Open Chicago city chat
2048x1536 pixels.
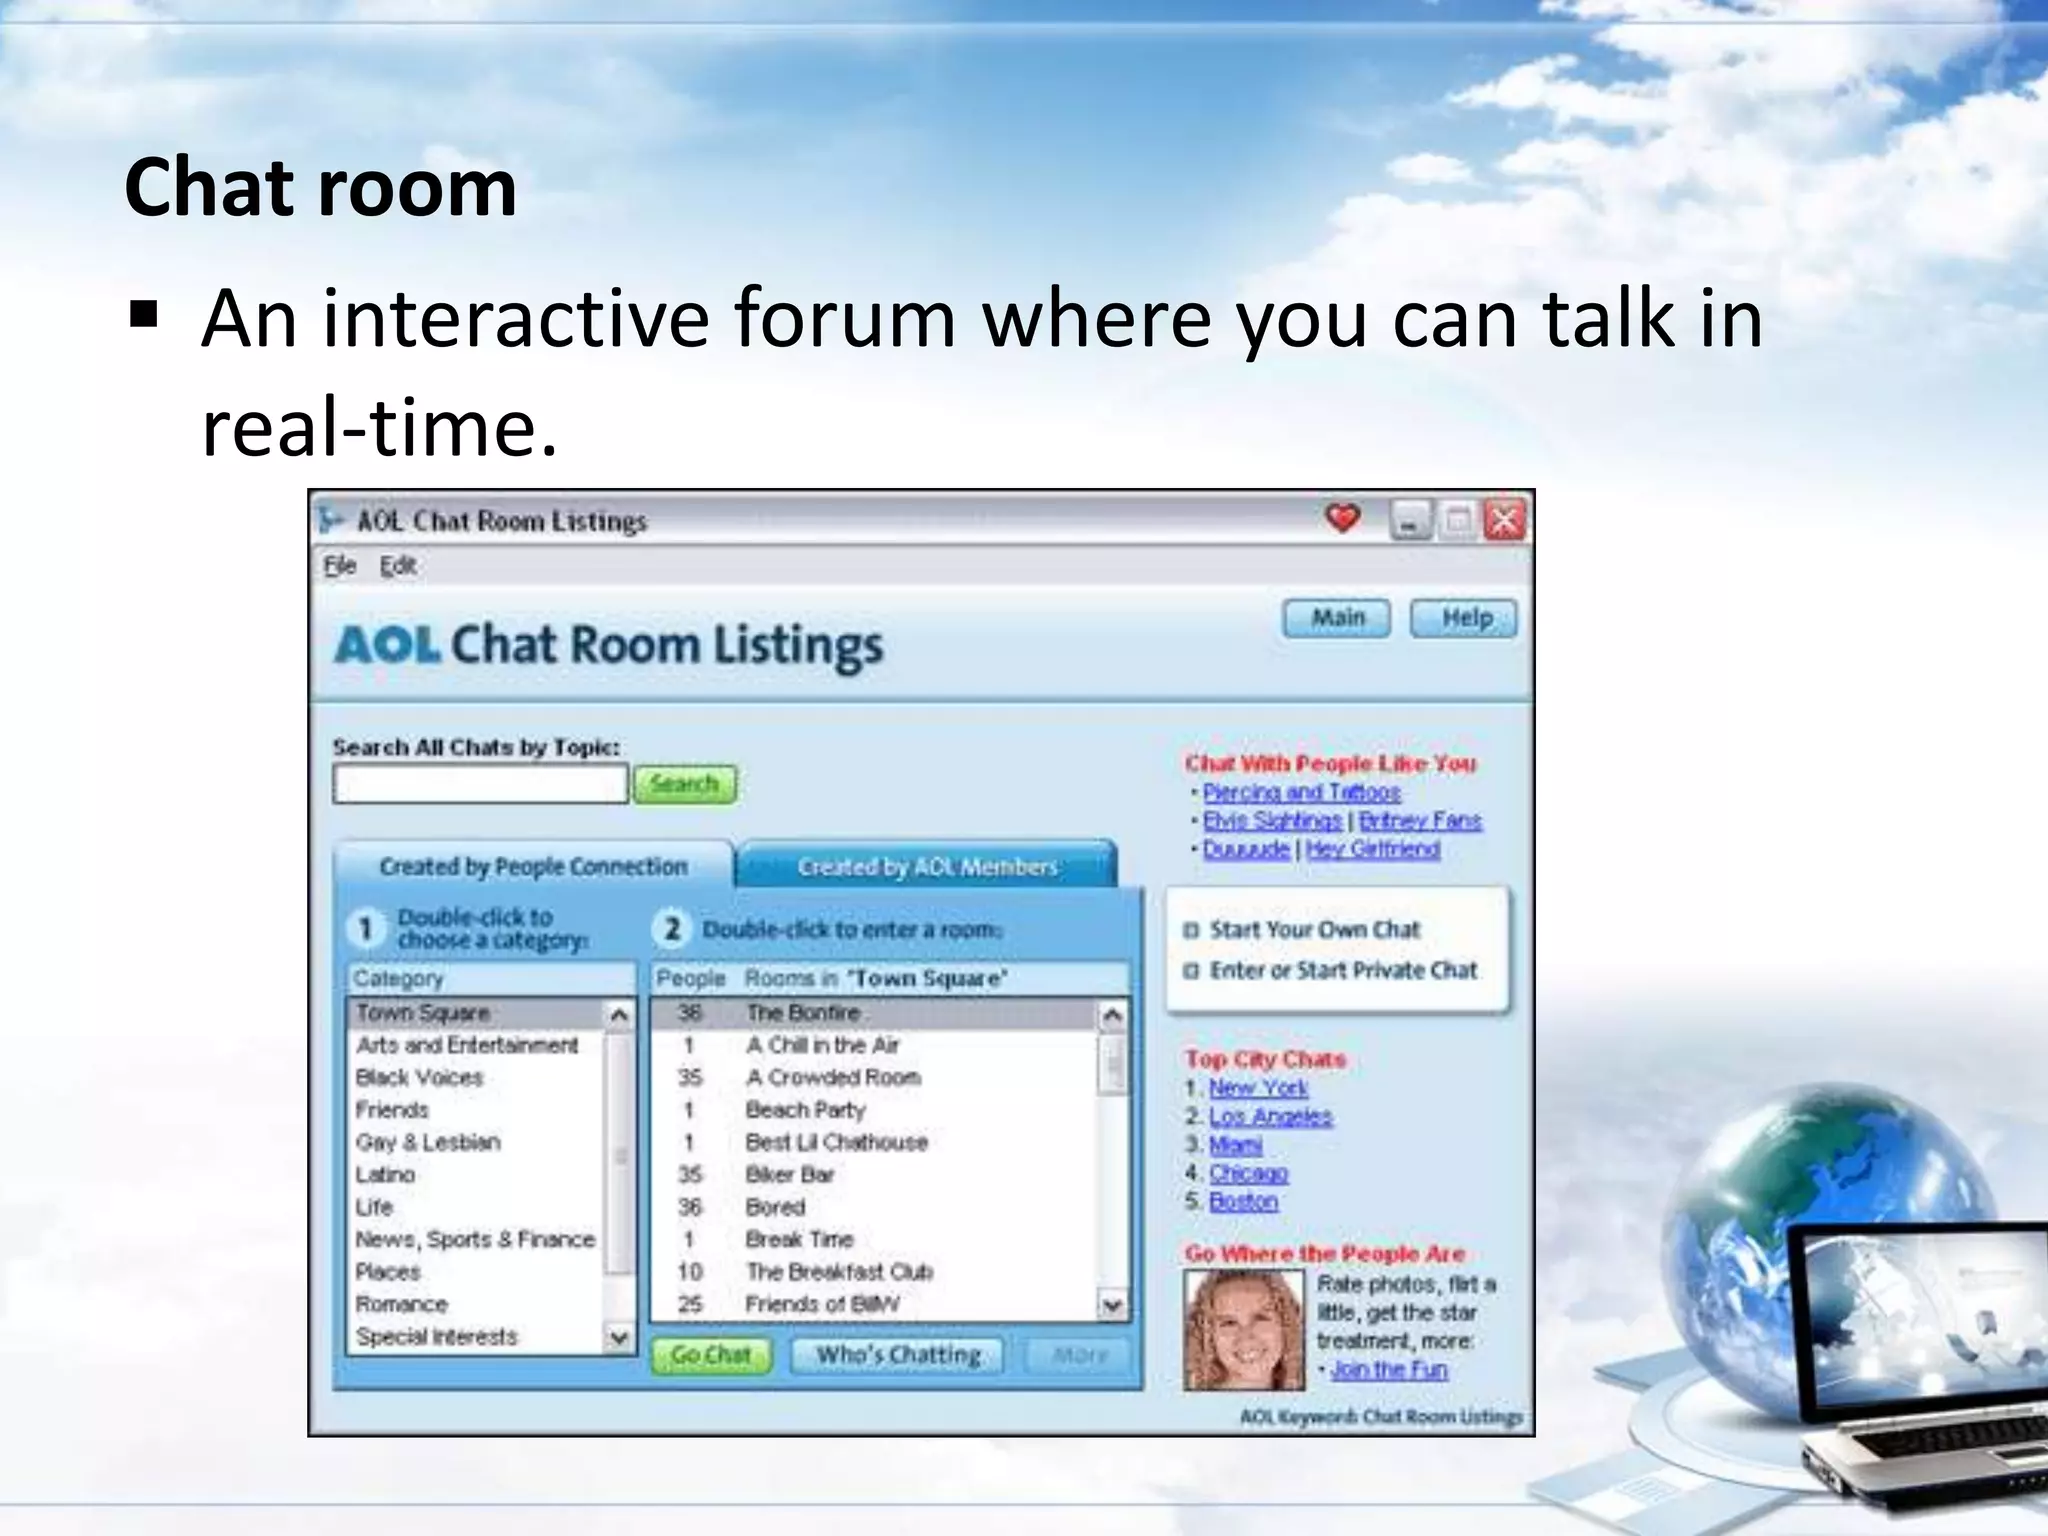coord(1248,1173)
